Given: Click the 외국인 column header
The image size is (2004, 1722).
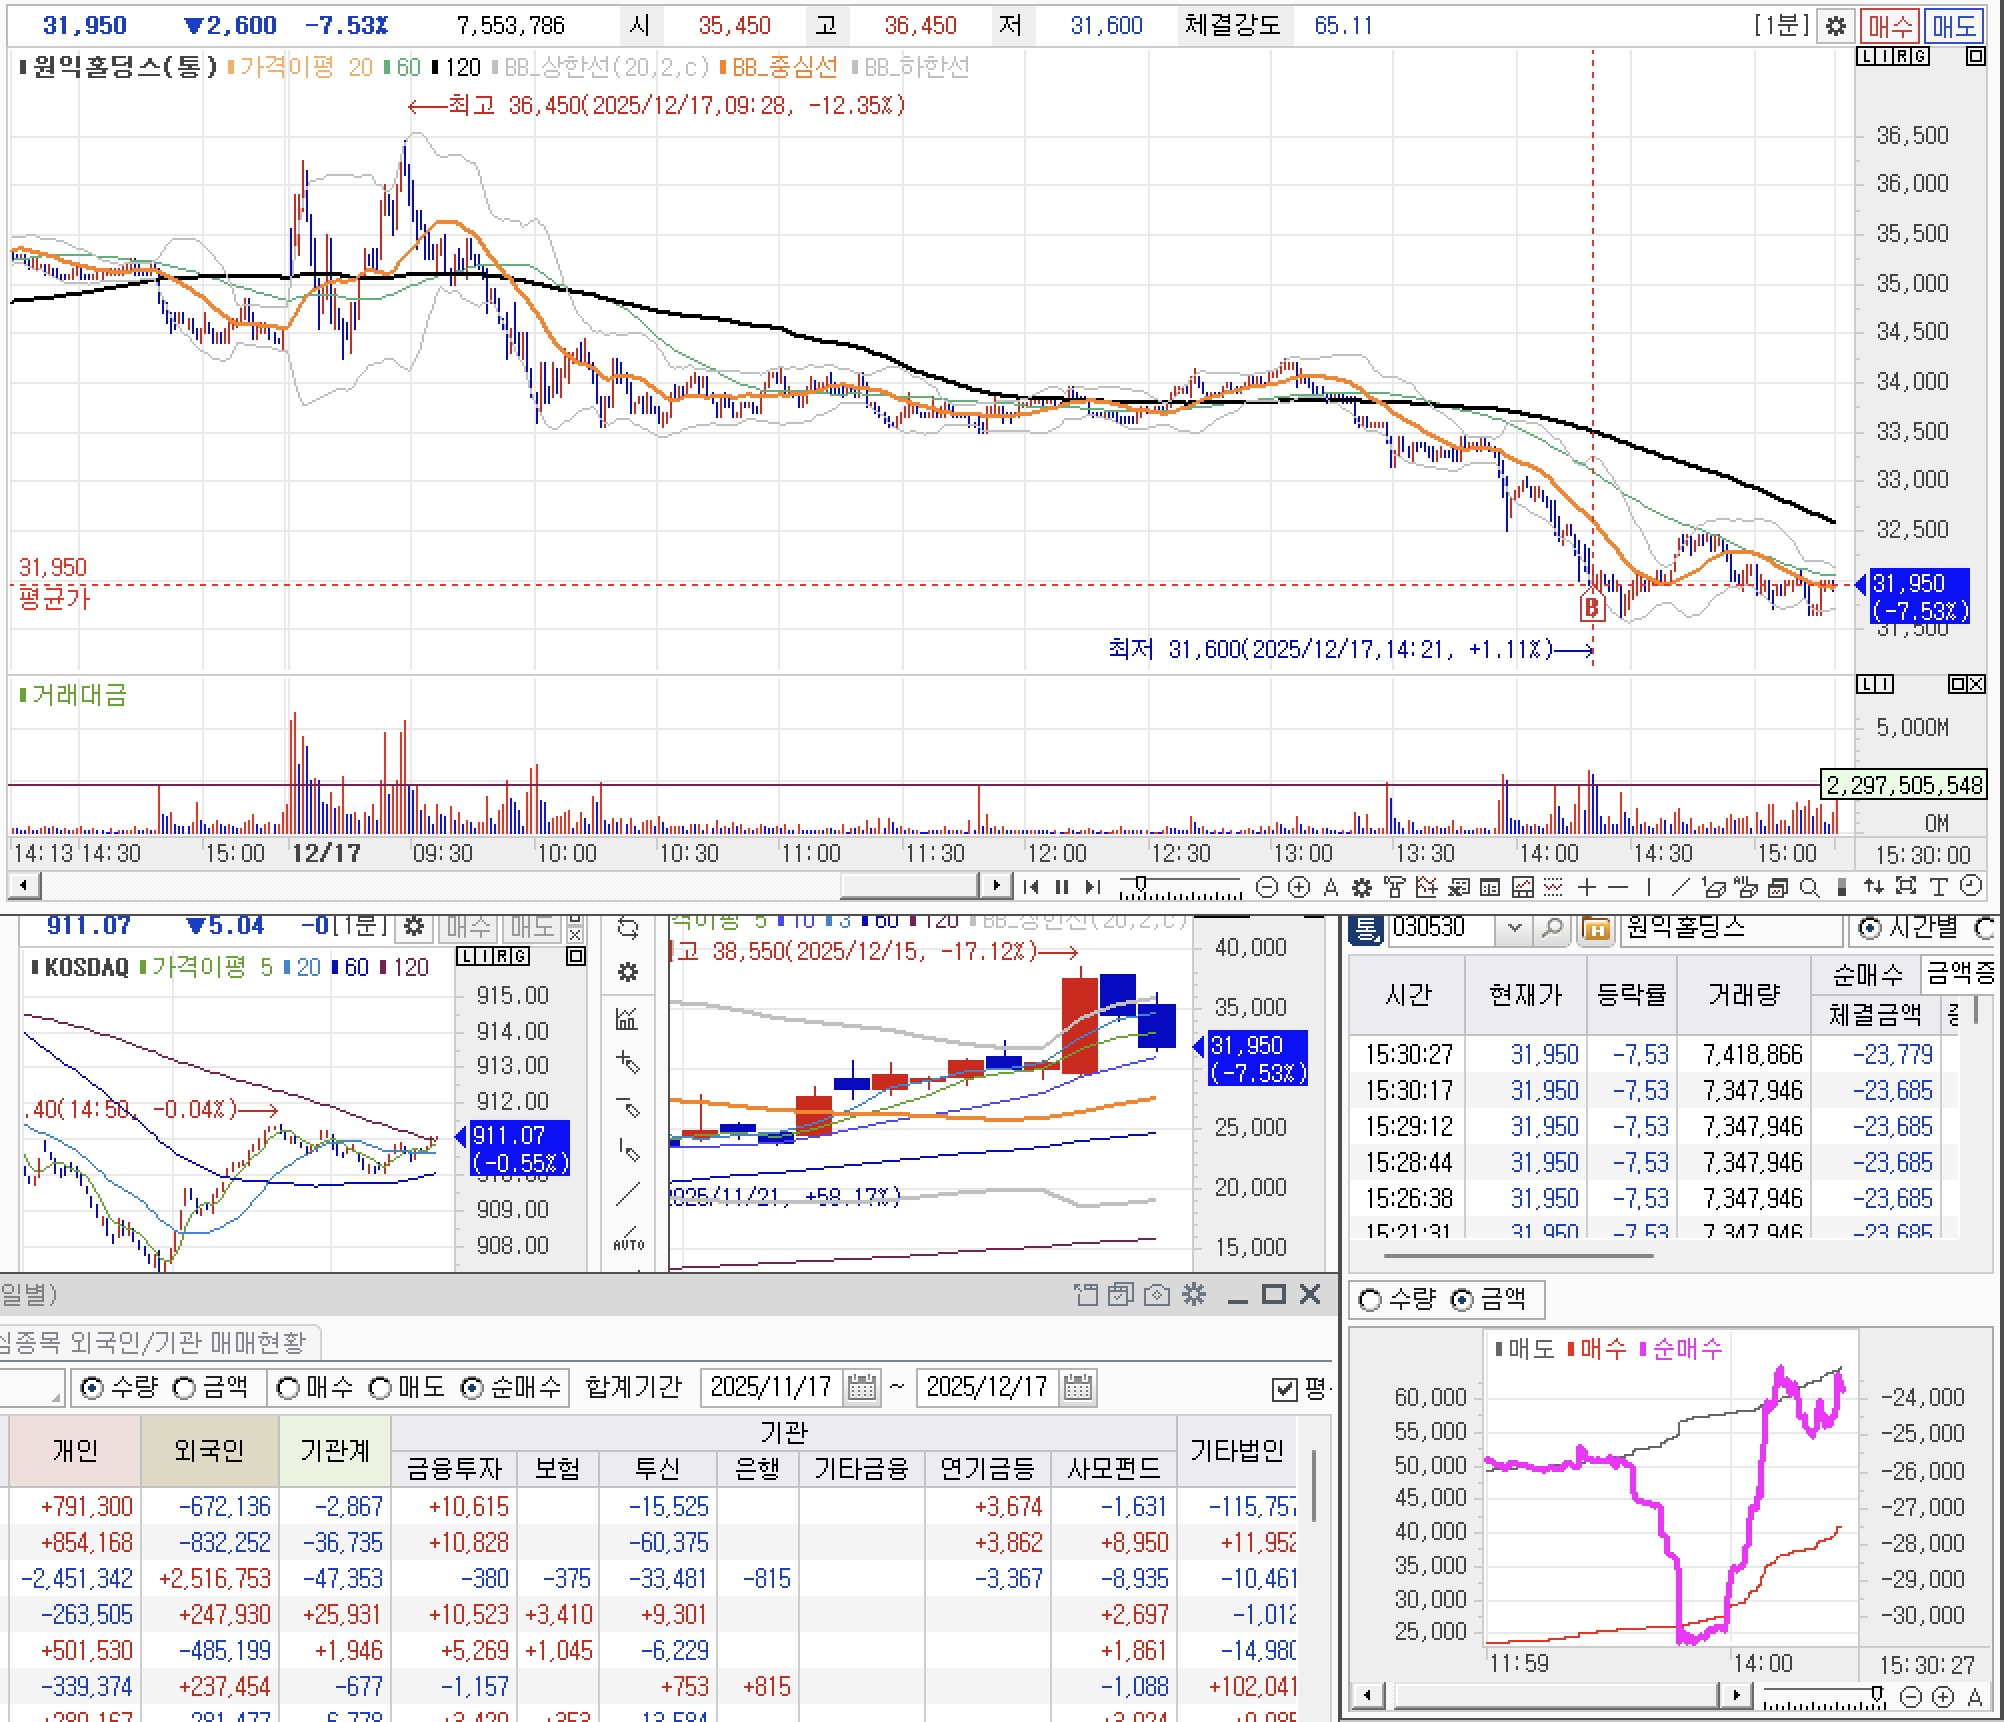Looking at the screenshot, I should (209, 1450).
